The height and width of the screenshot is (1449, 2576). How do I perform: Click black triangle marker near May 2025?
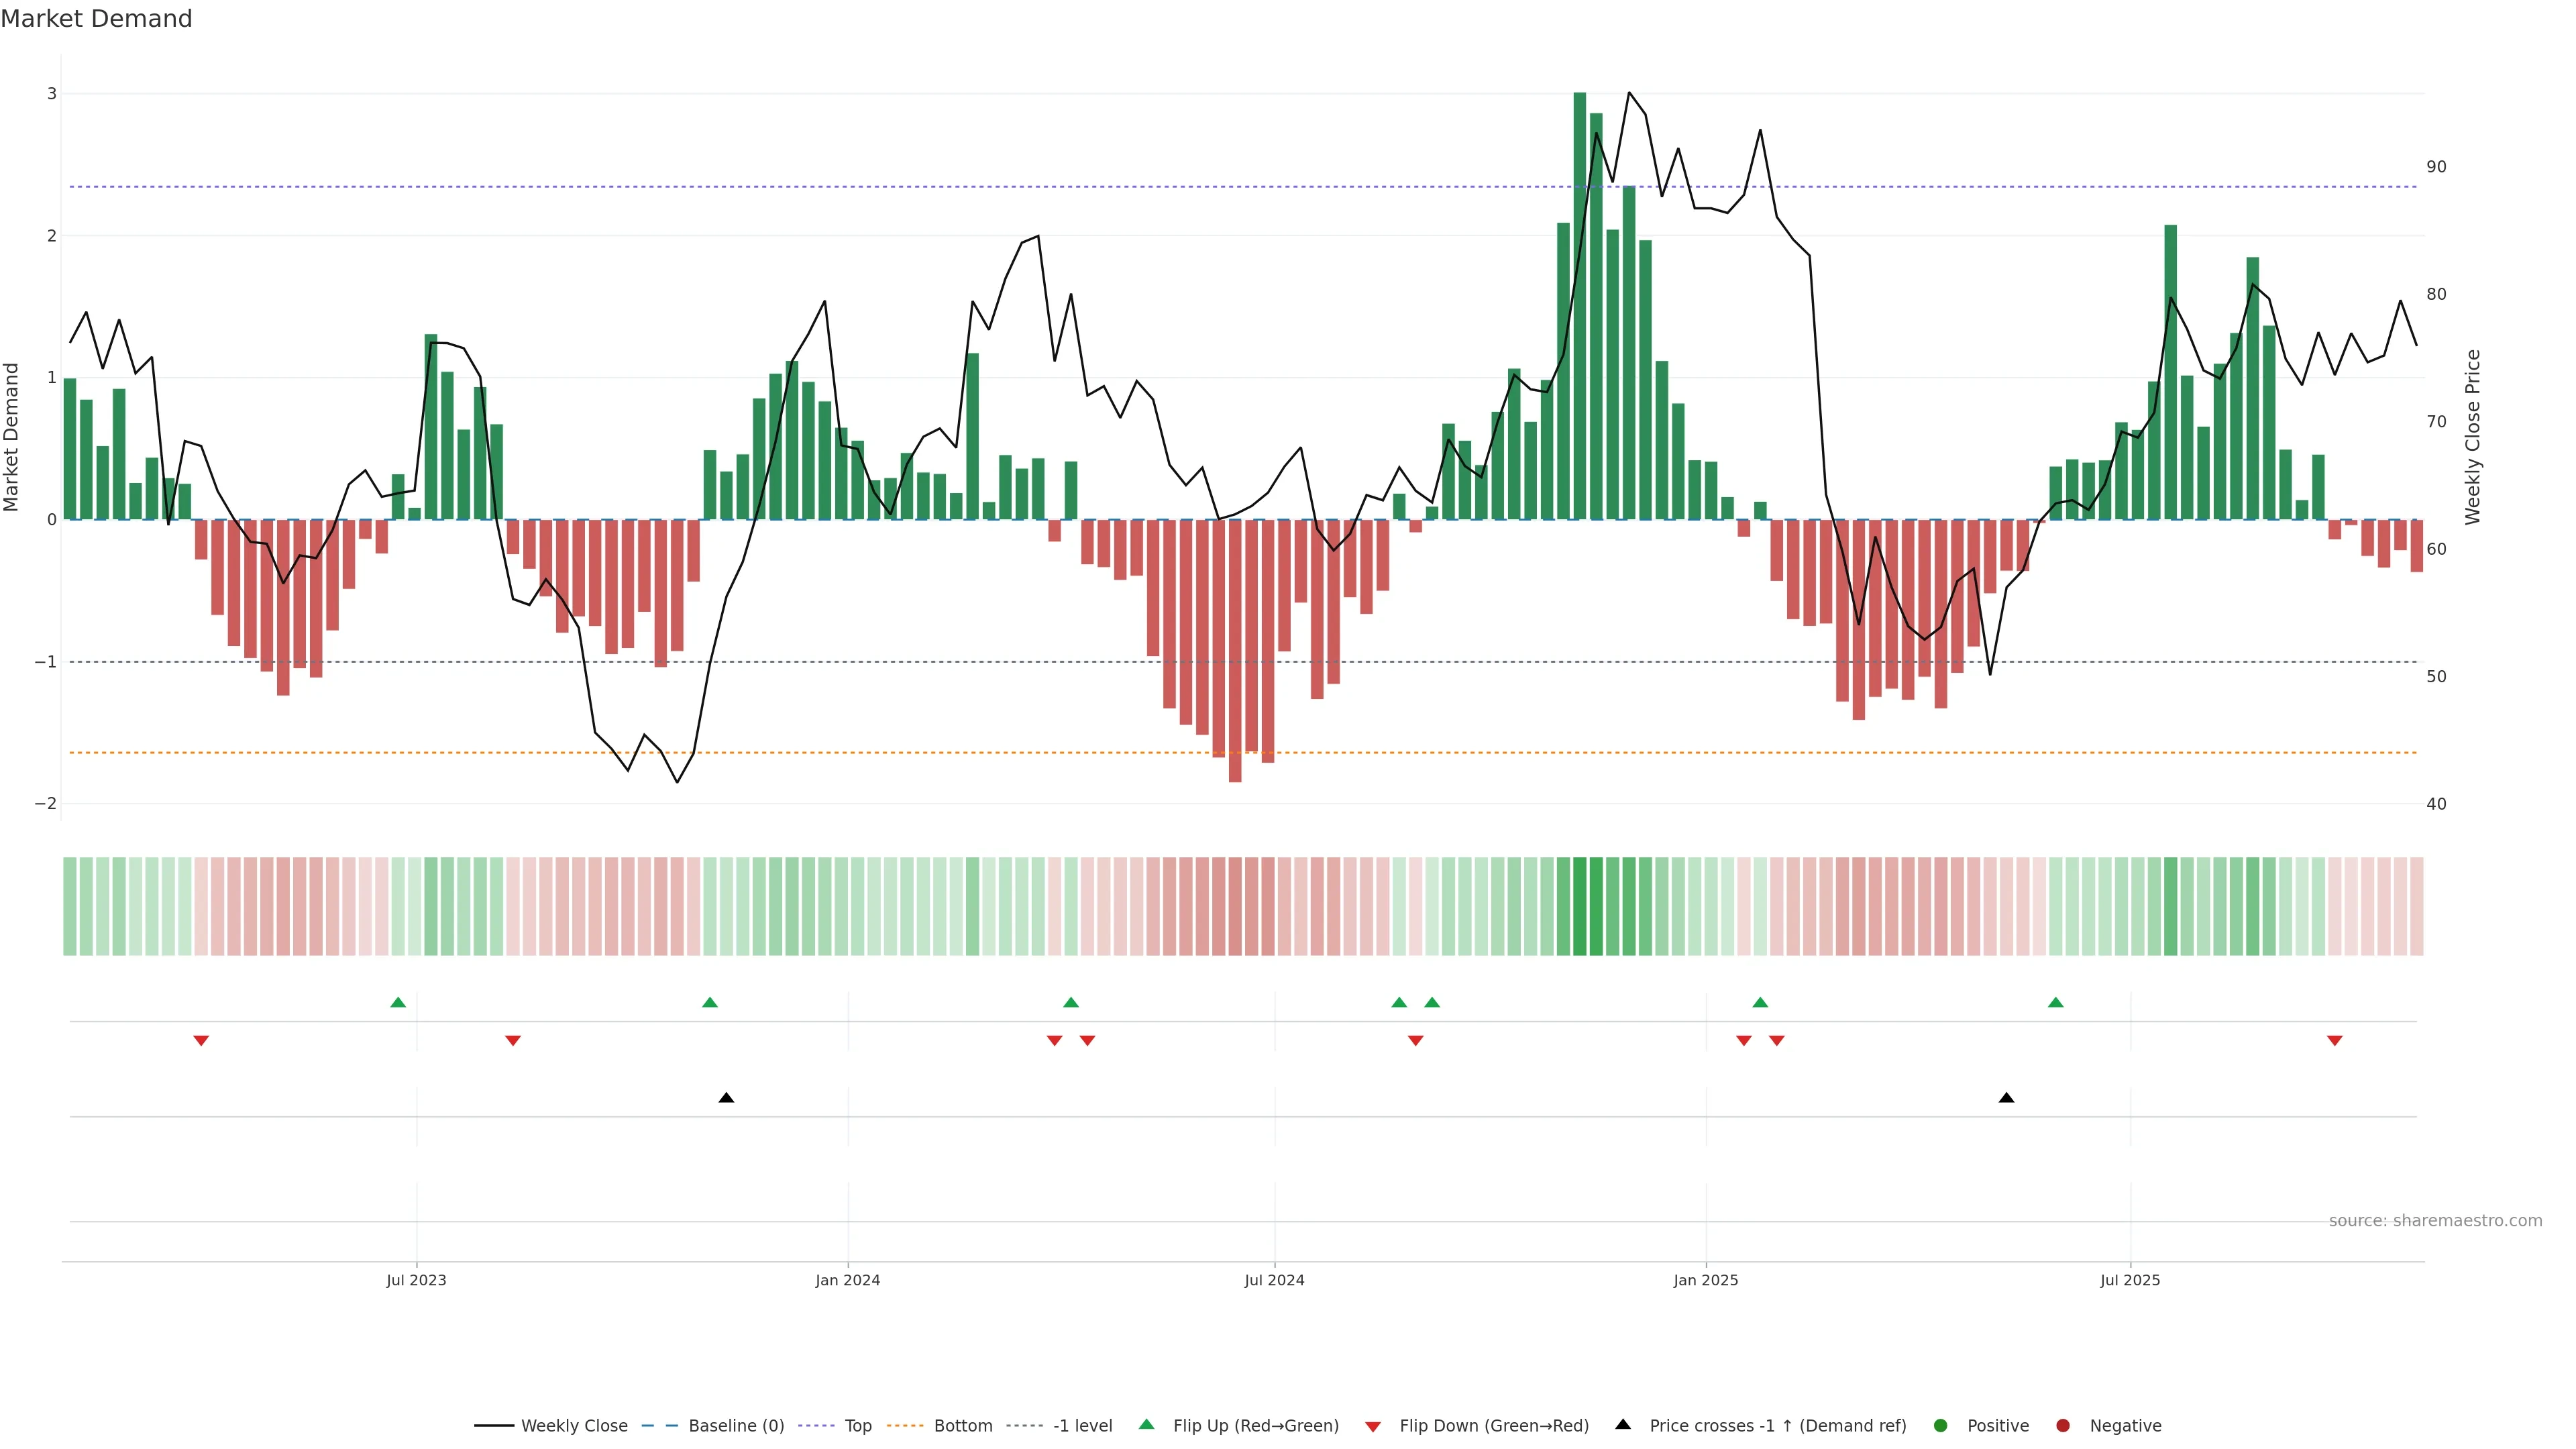tap(2006, 1098)
